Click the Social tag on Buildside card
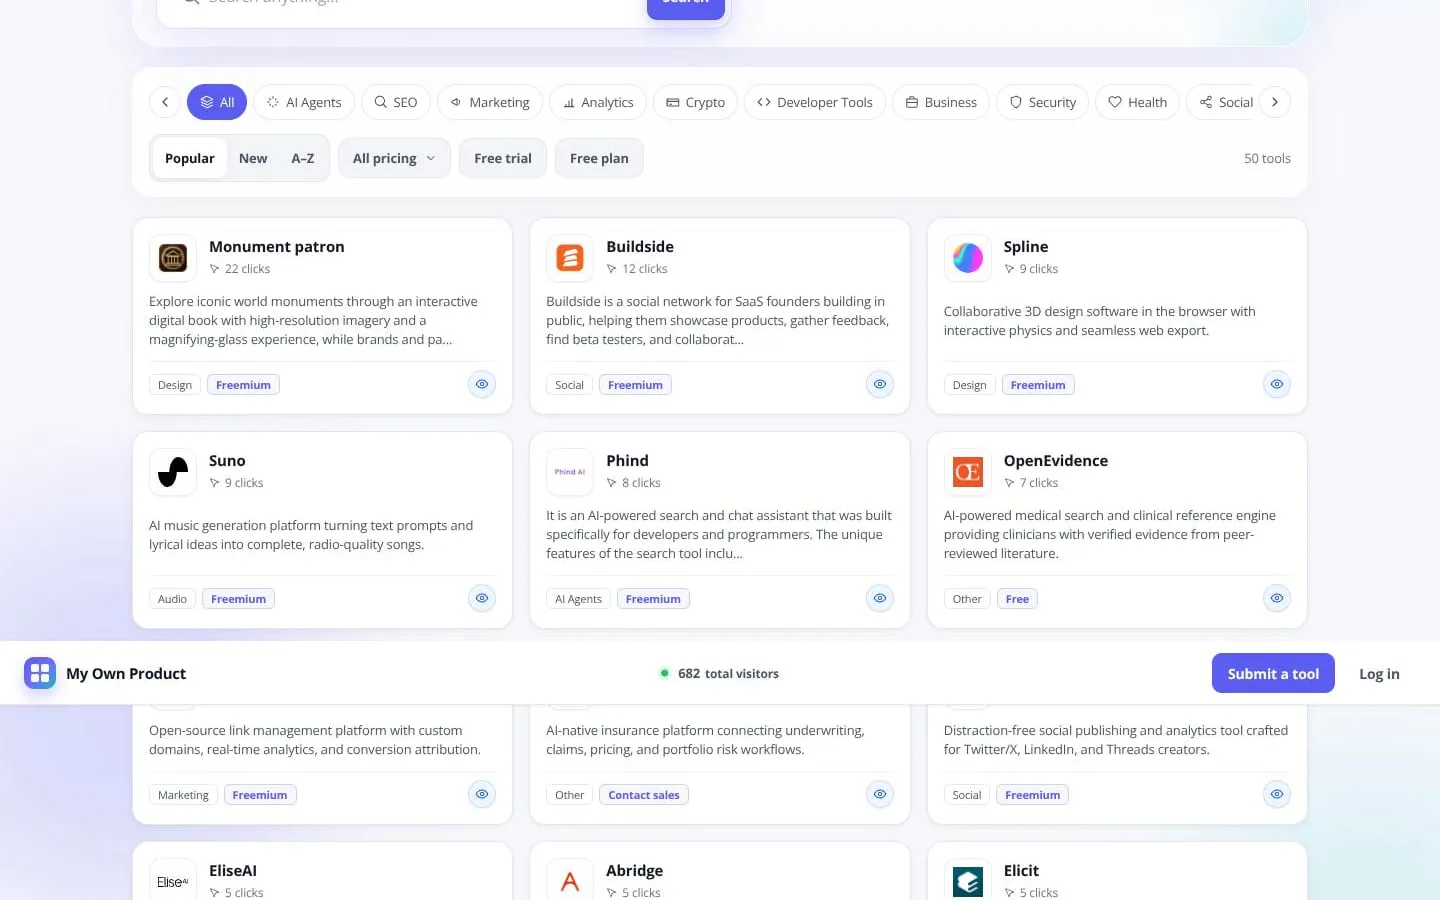 pos(569,385)
